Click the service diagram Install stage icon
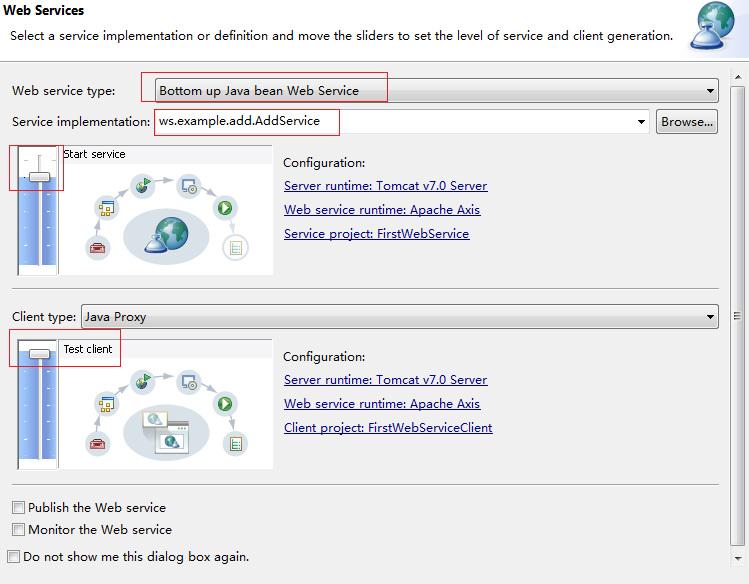Image resolution: width=749 pixels, height=584 pixels. 189,186
